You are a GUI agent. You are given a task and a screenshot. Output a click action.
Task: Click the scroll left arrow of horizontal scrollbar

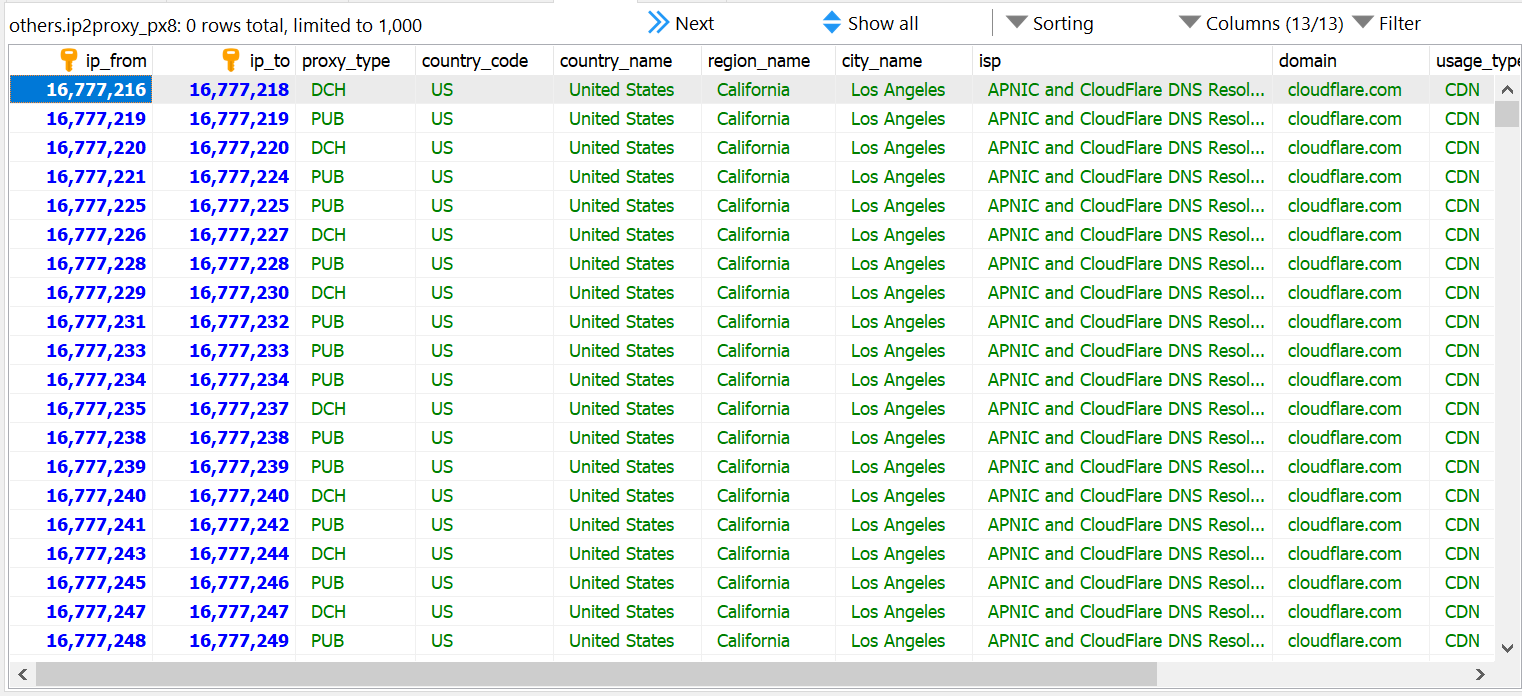[x=22, y=674]
